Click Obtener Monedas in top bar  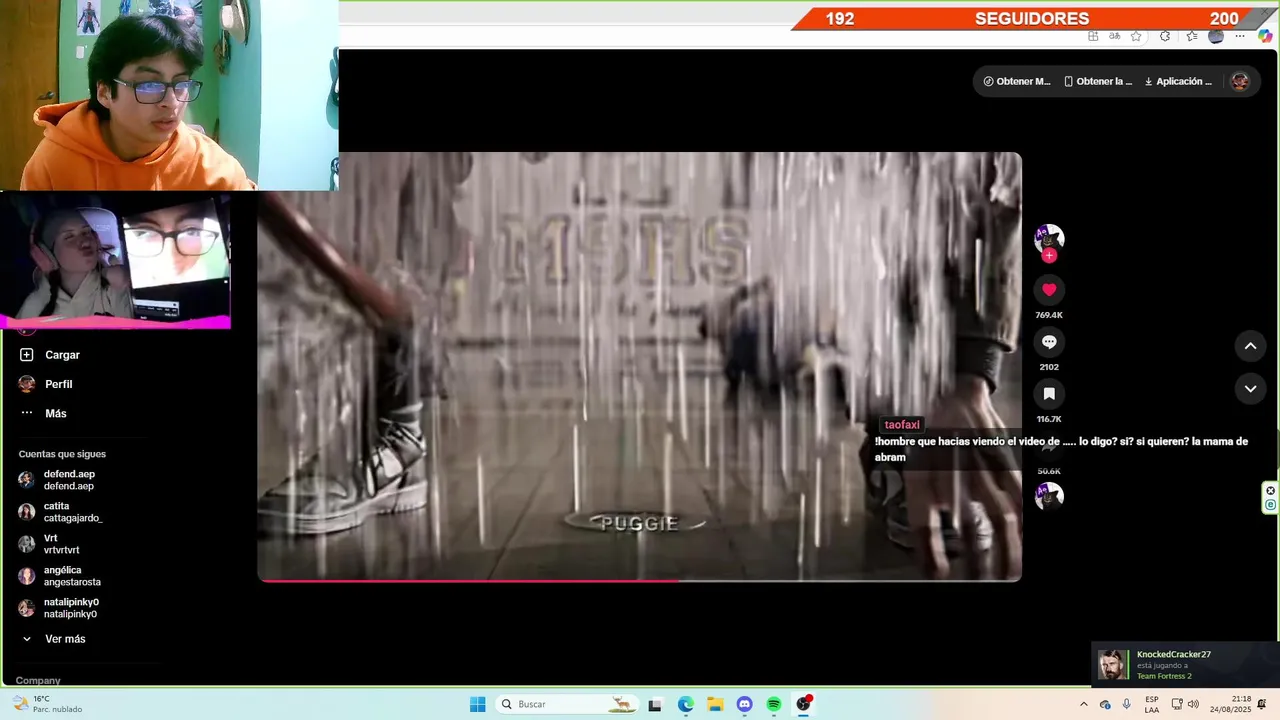(x=1017, y=82)
